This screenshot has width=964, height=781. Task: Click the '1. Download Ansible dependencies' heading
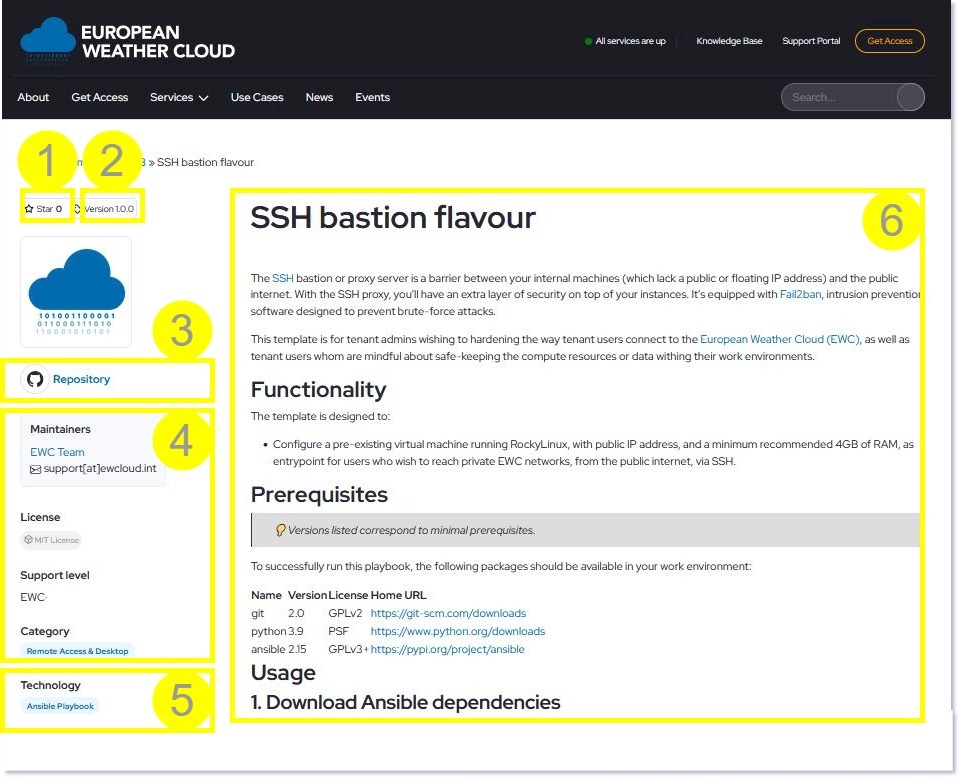[406, 702]
